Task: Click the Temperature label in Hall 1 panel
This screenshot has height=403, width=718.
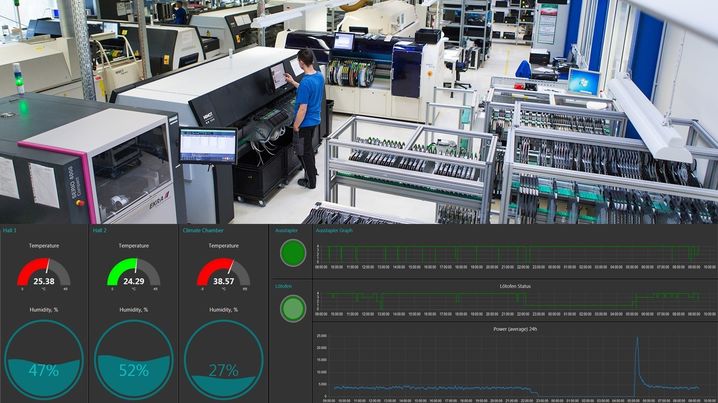Action: click(44, 246)
